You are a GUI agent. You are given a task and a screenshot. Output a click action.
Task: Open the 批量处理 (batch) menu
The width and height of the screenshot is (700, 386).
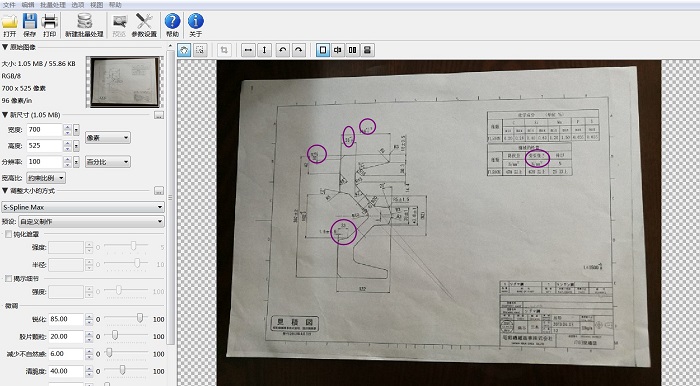(53, 5)
